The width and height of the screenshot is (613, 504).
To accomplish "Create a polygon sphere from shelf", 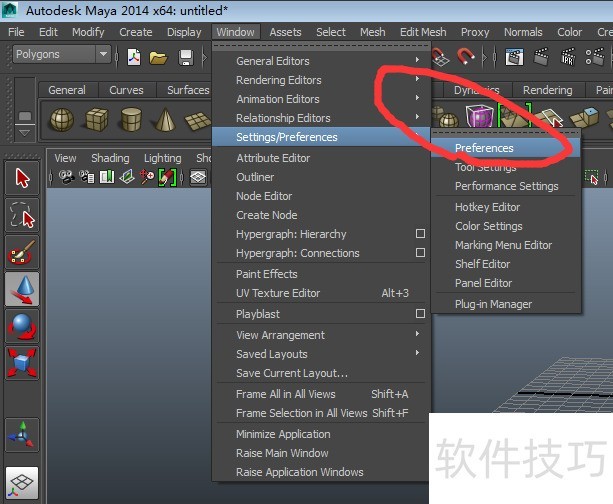I will [x=62, y=120].
